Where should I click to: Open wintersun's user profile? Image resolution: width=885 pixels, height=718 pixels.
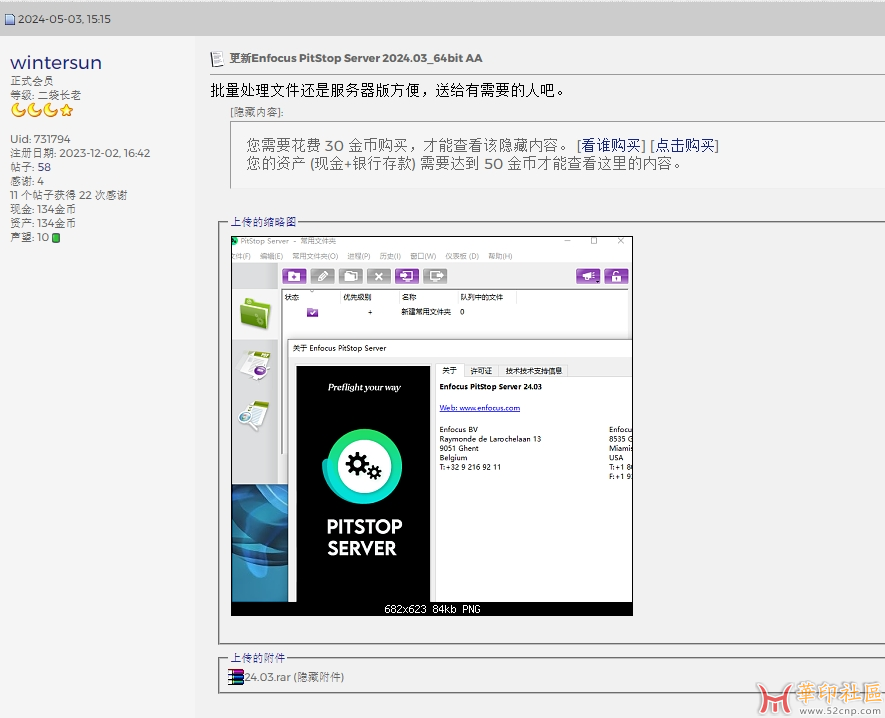56,62
